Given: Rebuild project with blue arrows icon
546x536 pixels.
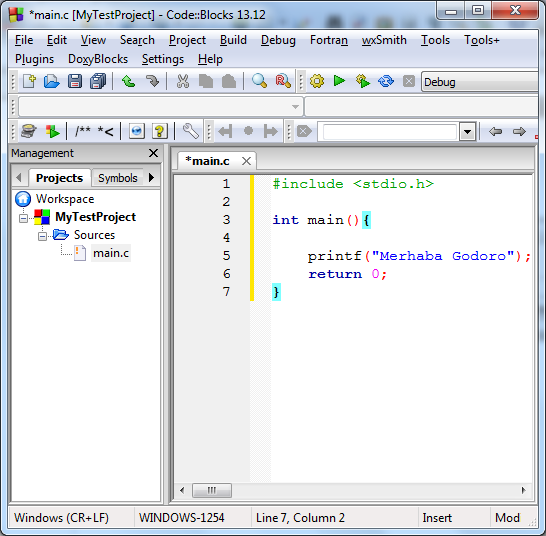Looking at the screenshot, I should [x=386, y=81].
